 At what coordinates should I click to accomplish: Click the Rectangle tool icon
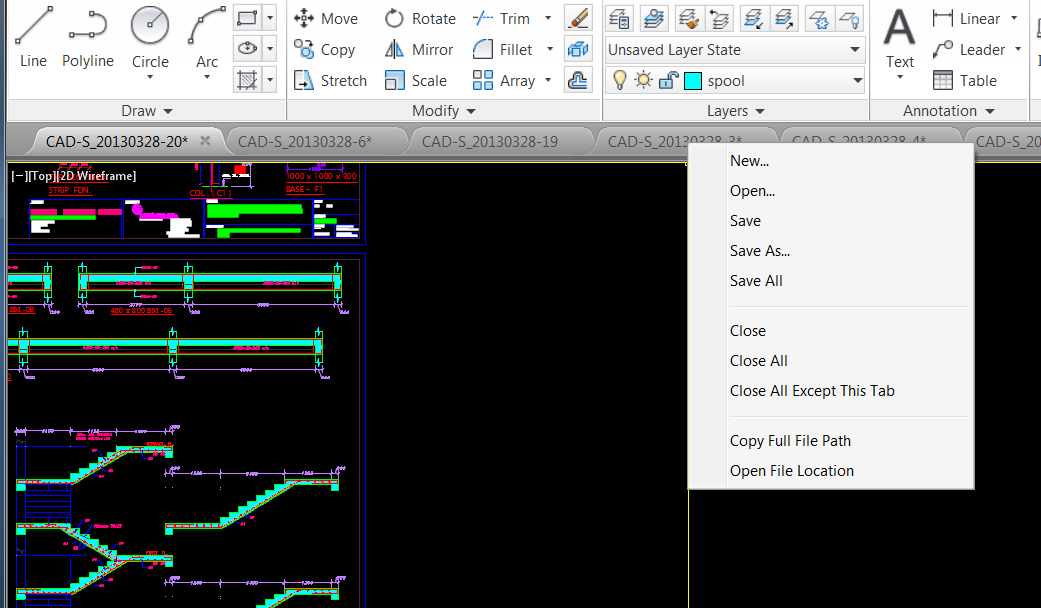247,18
